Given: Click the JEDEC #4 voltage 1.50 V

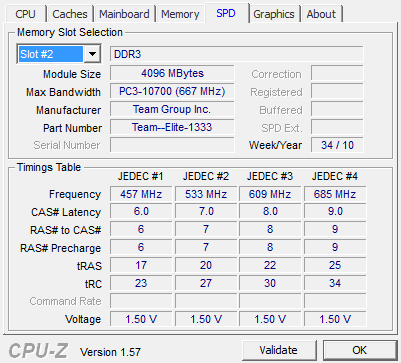Looking at the screenshot, I should (x=335, y=319).
